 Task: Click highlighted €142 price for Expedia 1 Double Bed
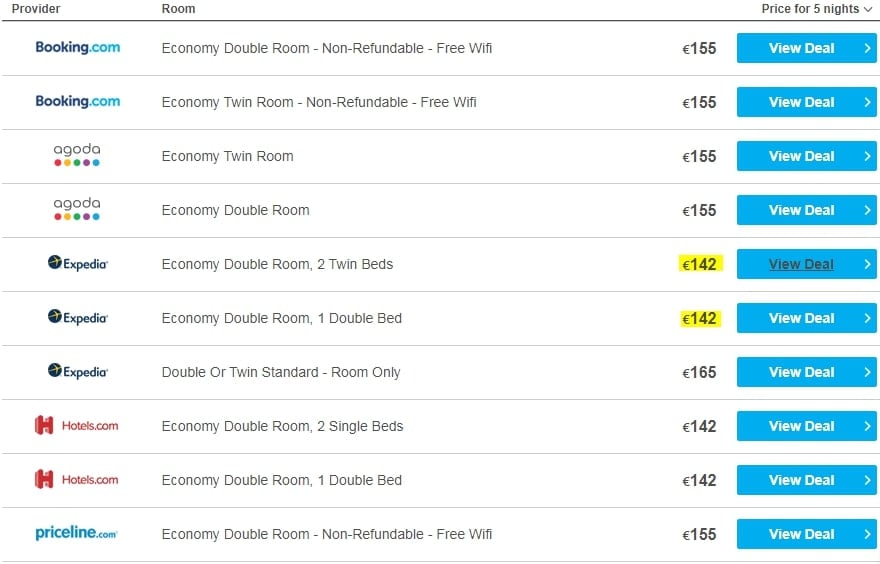(700, 318)
